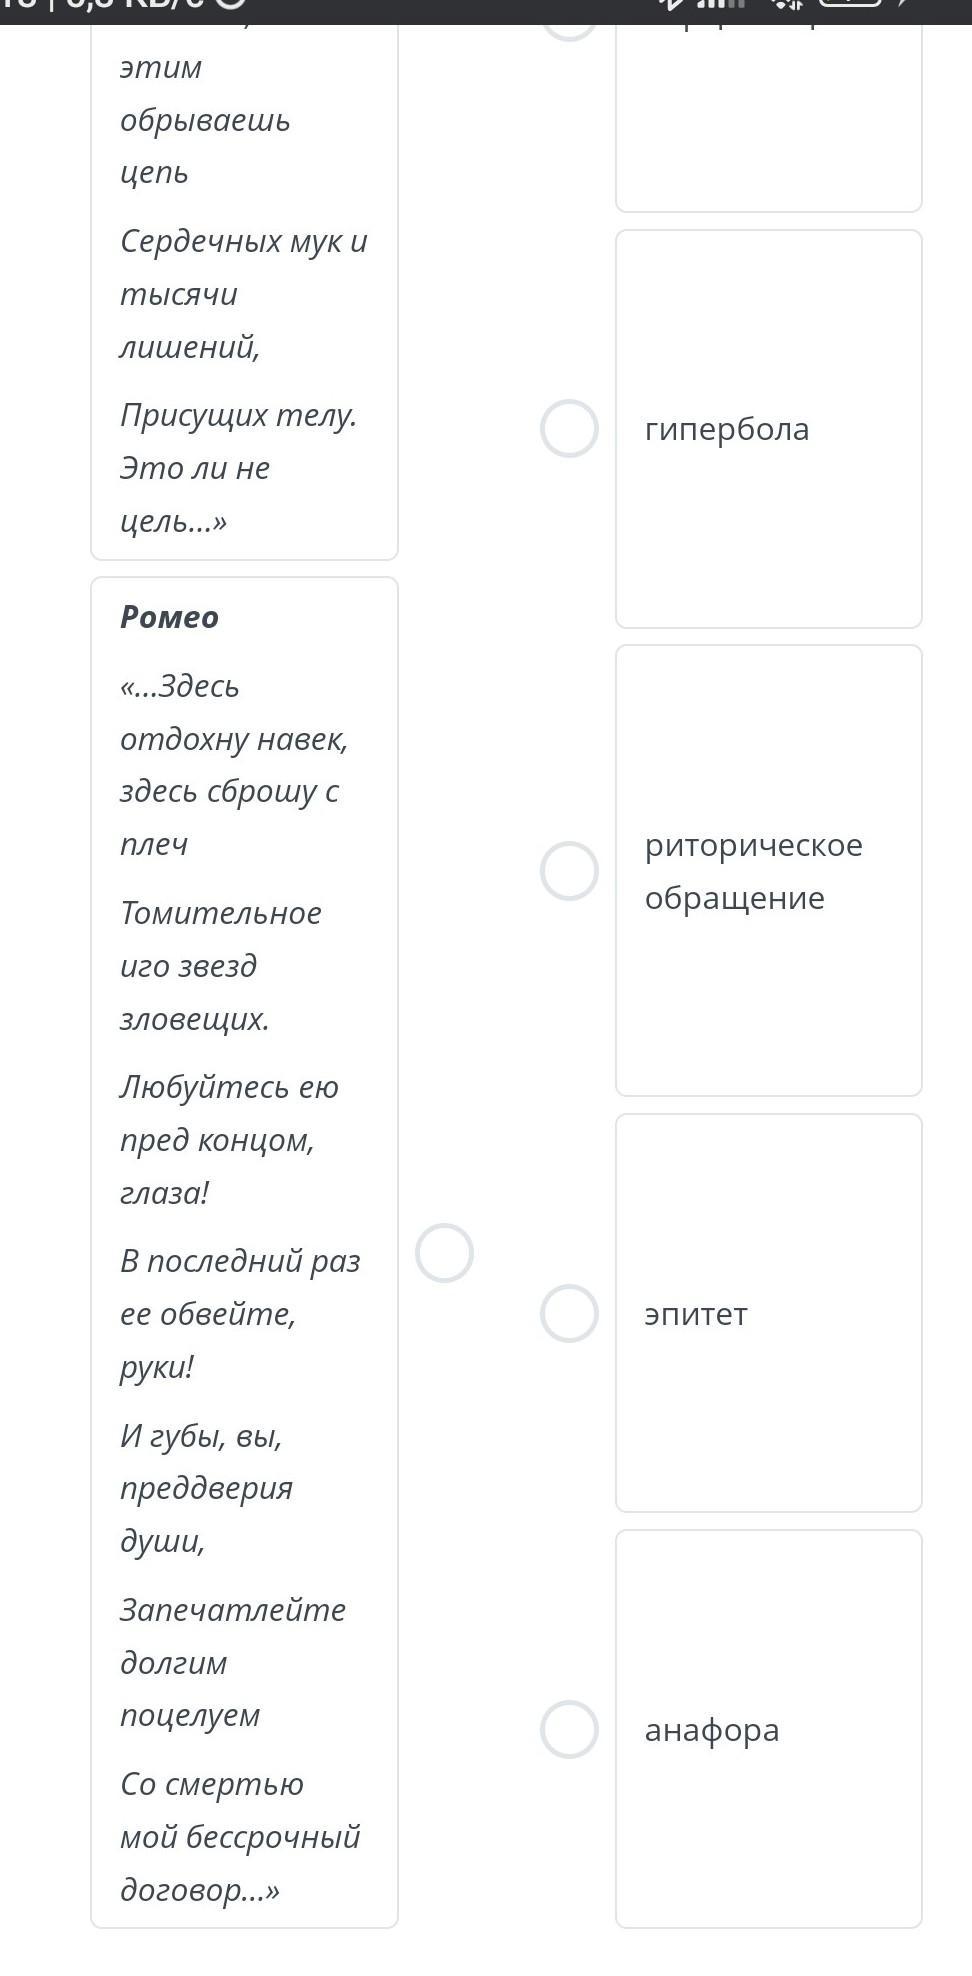Tap the эпитет answer card
Image resolution: width=972 pixels, height=1976 pixels.
point(768,1313)
